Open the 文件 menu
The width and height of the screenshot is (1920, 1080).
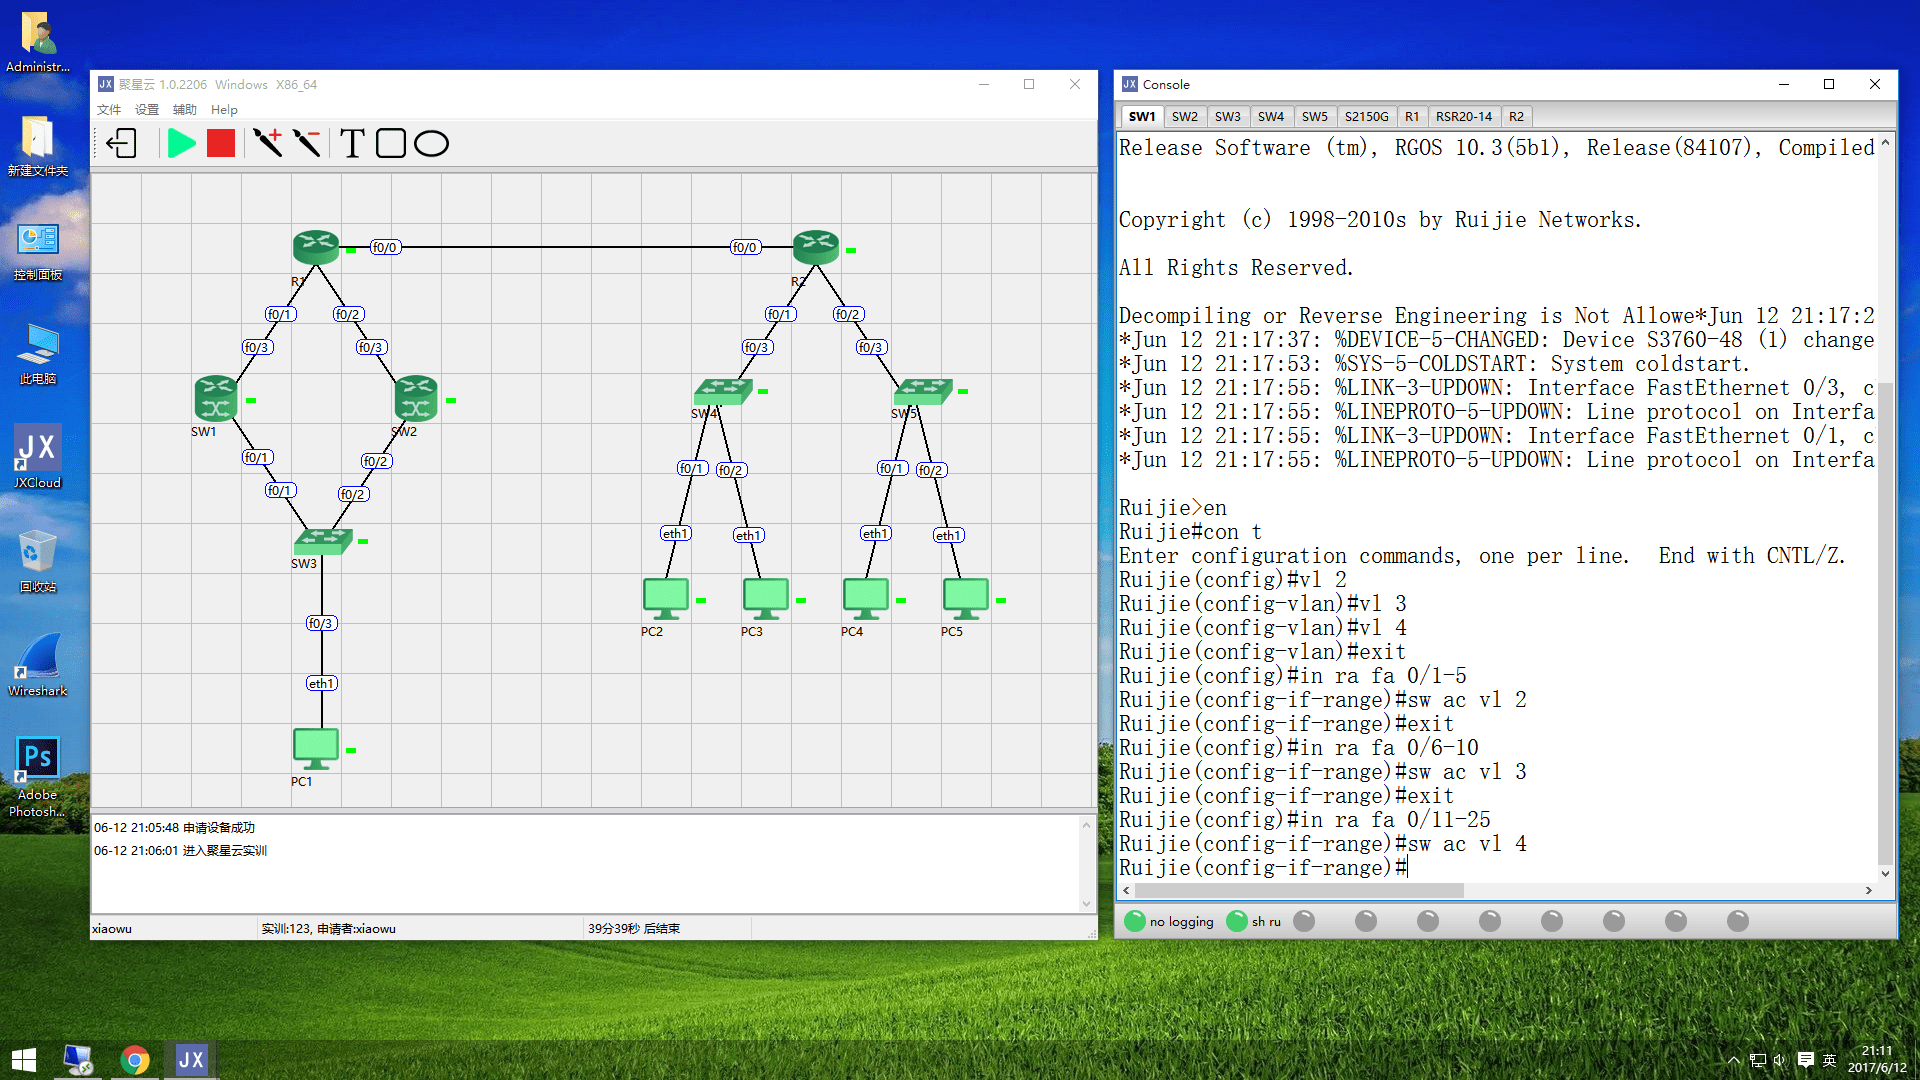tap(109, 110)
